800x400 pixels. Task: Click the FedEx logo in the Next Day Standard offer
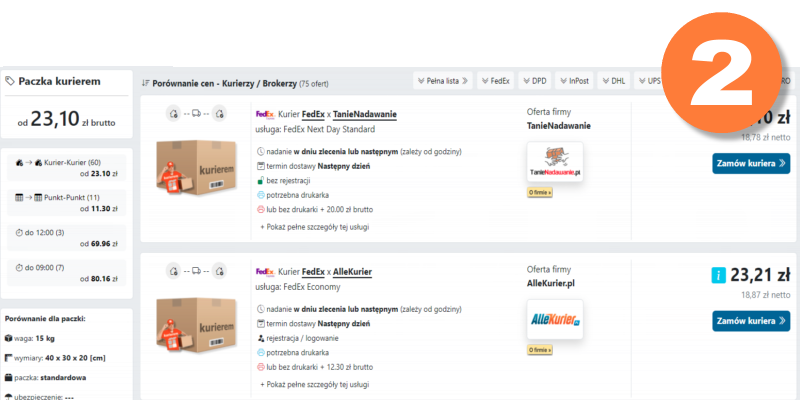pos(264,115)
